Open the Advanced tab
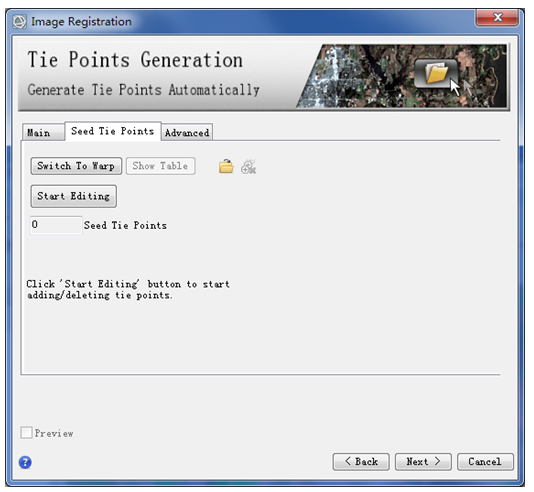 [187, 132]
